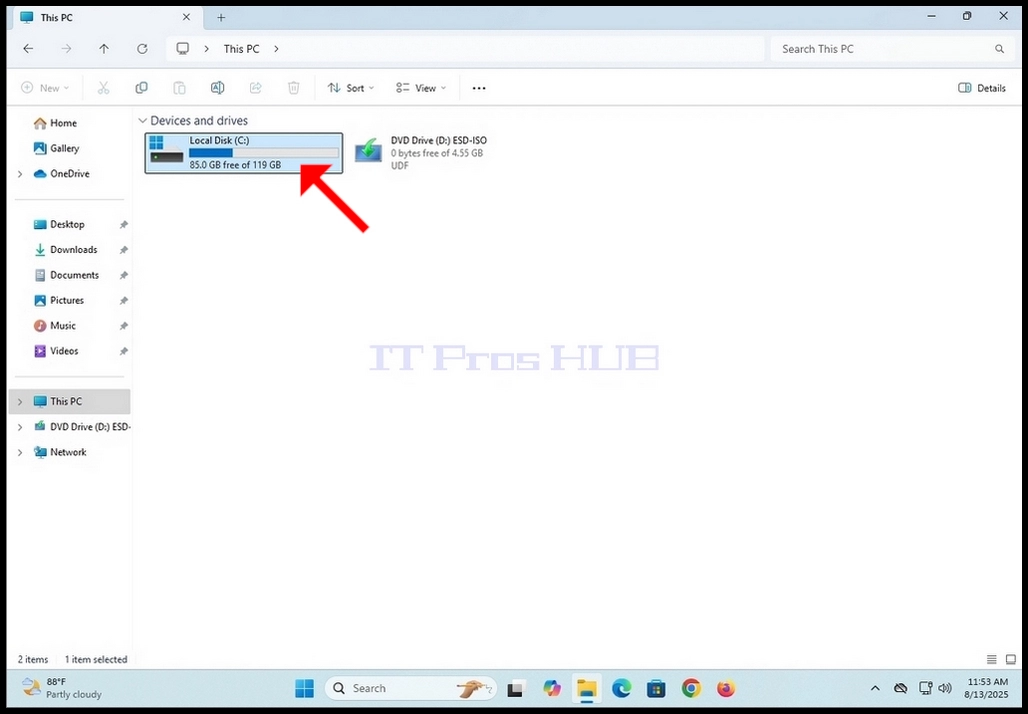
Task: Click File Explorer on the taskbar
Action: 586,688
